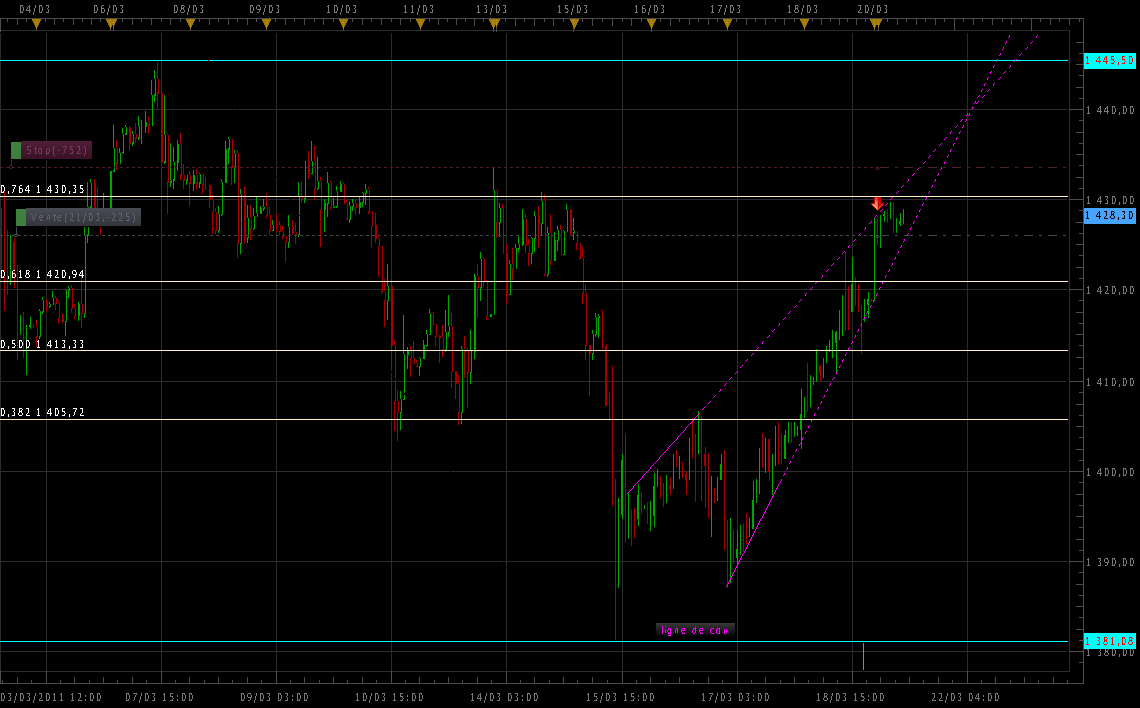This screenshot has height=708, width=1140.
Task: Select the orange day marker below 17/03
Action: click(x=724, y=25)
